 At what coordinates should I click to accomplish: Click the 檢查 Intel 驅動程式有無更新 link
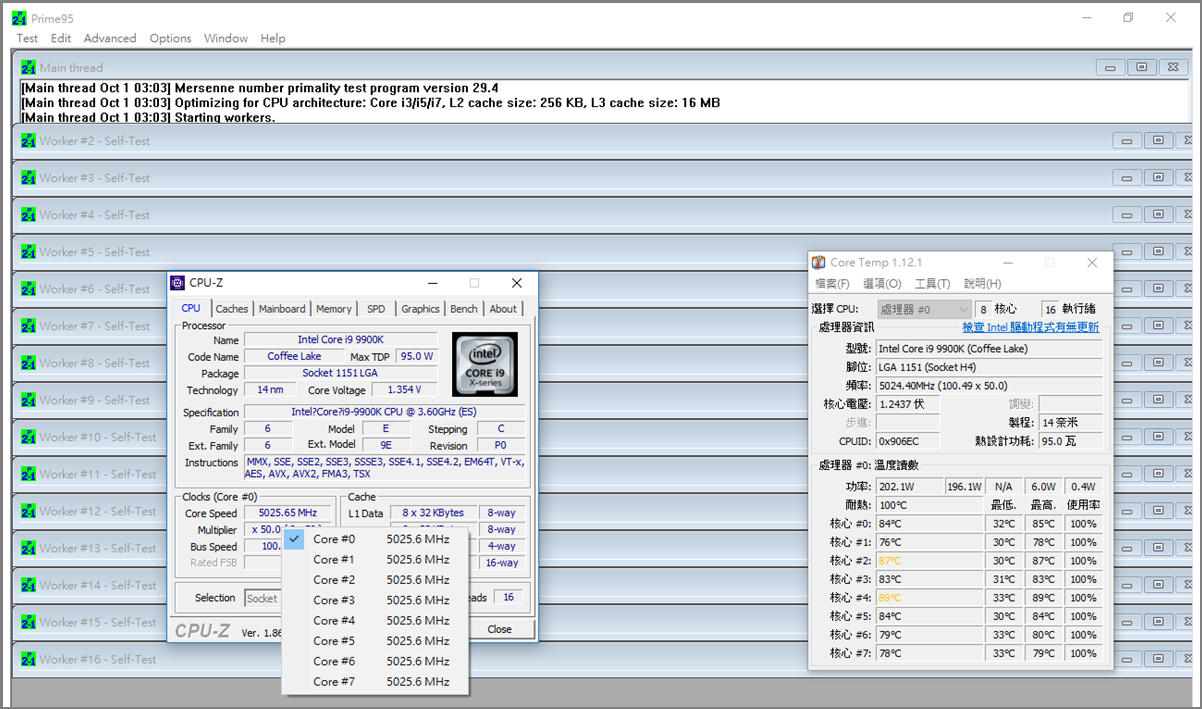[x=1030, y=327]
